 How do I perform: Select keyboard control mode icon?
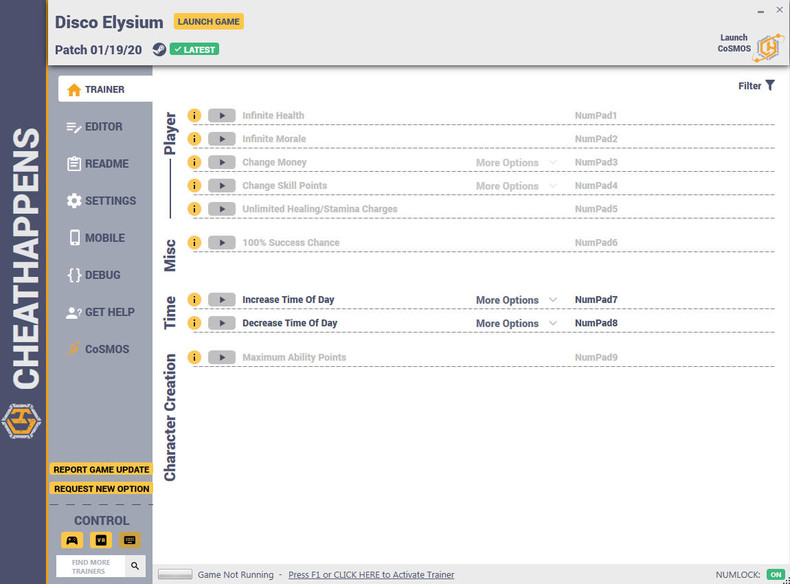pos(129,540)
